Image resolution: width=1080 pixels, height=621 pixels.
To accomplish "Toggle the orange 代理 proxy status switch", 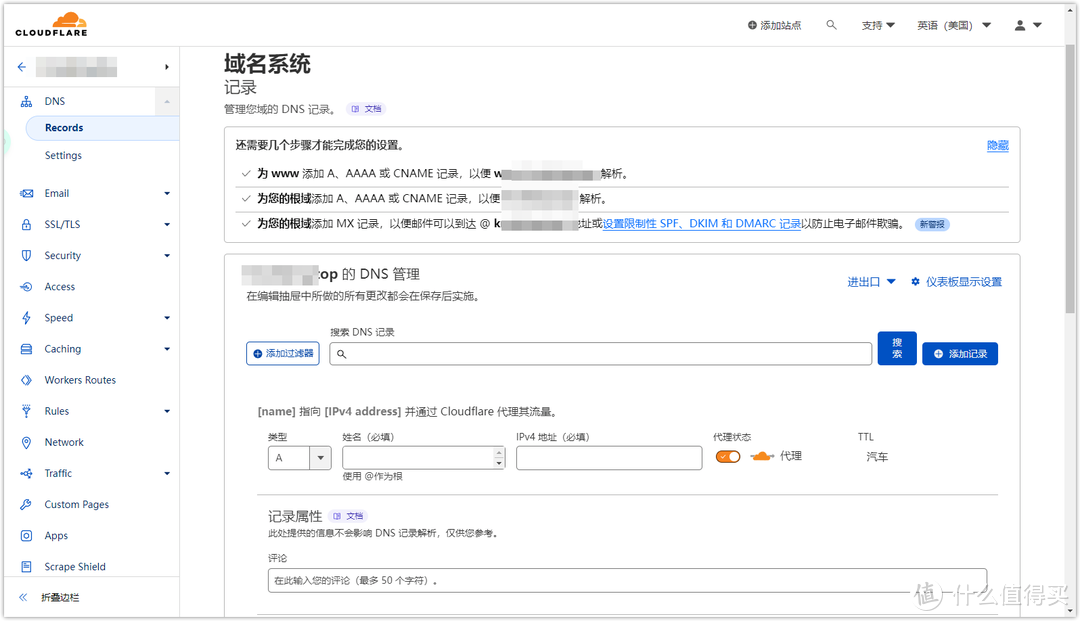I will [727, 455].
